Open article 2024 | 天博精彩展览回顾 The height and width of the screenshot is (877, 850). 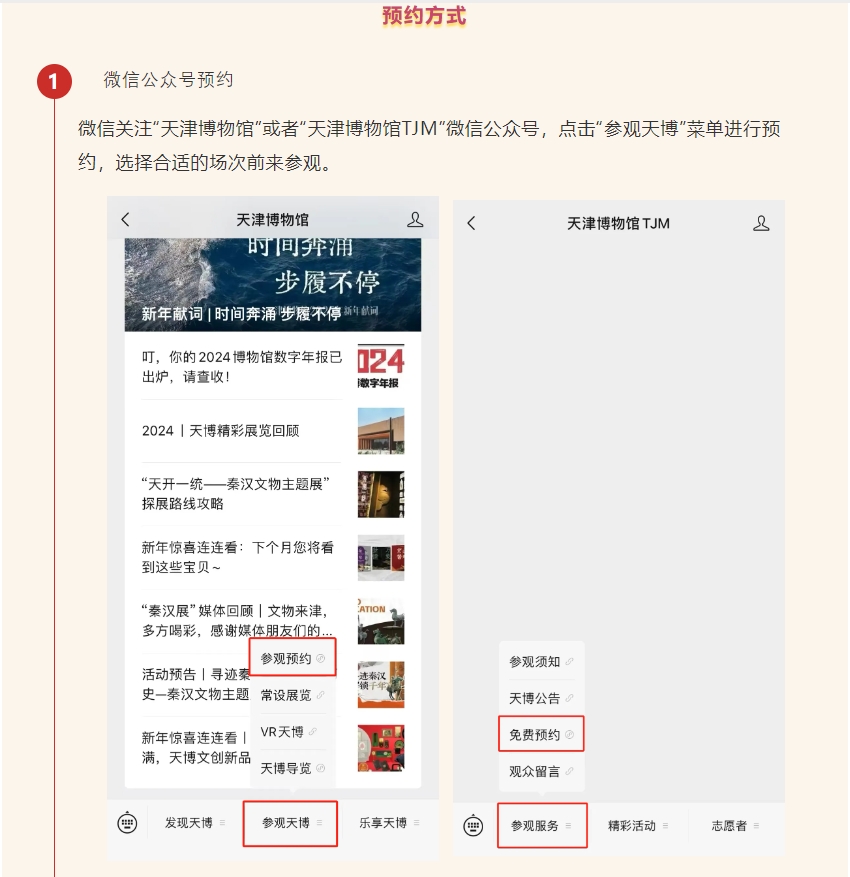pos(272,431)
